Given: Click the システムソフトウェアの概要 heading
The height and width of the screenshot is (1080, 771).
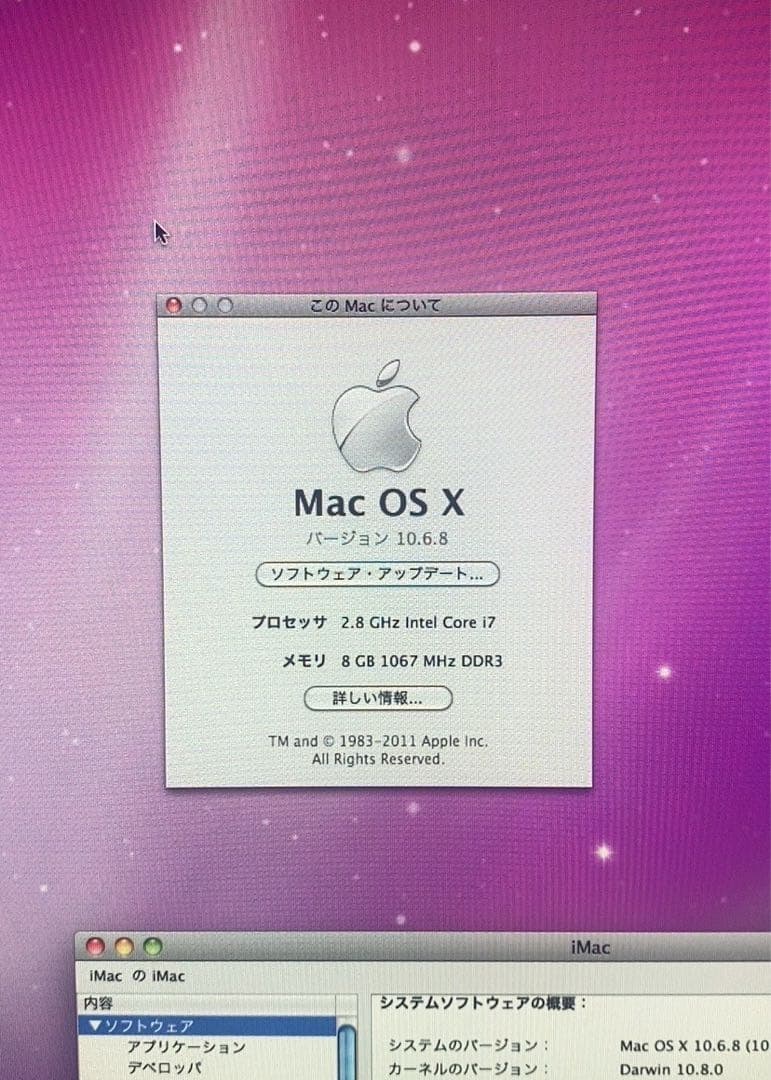Looking at the screenshot, I should coord(482,1003).
